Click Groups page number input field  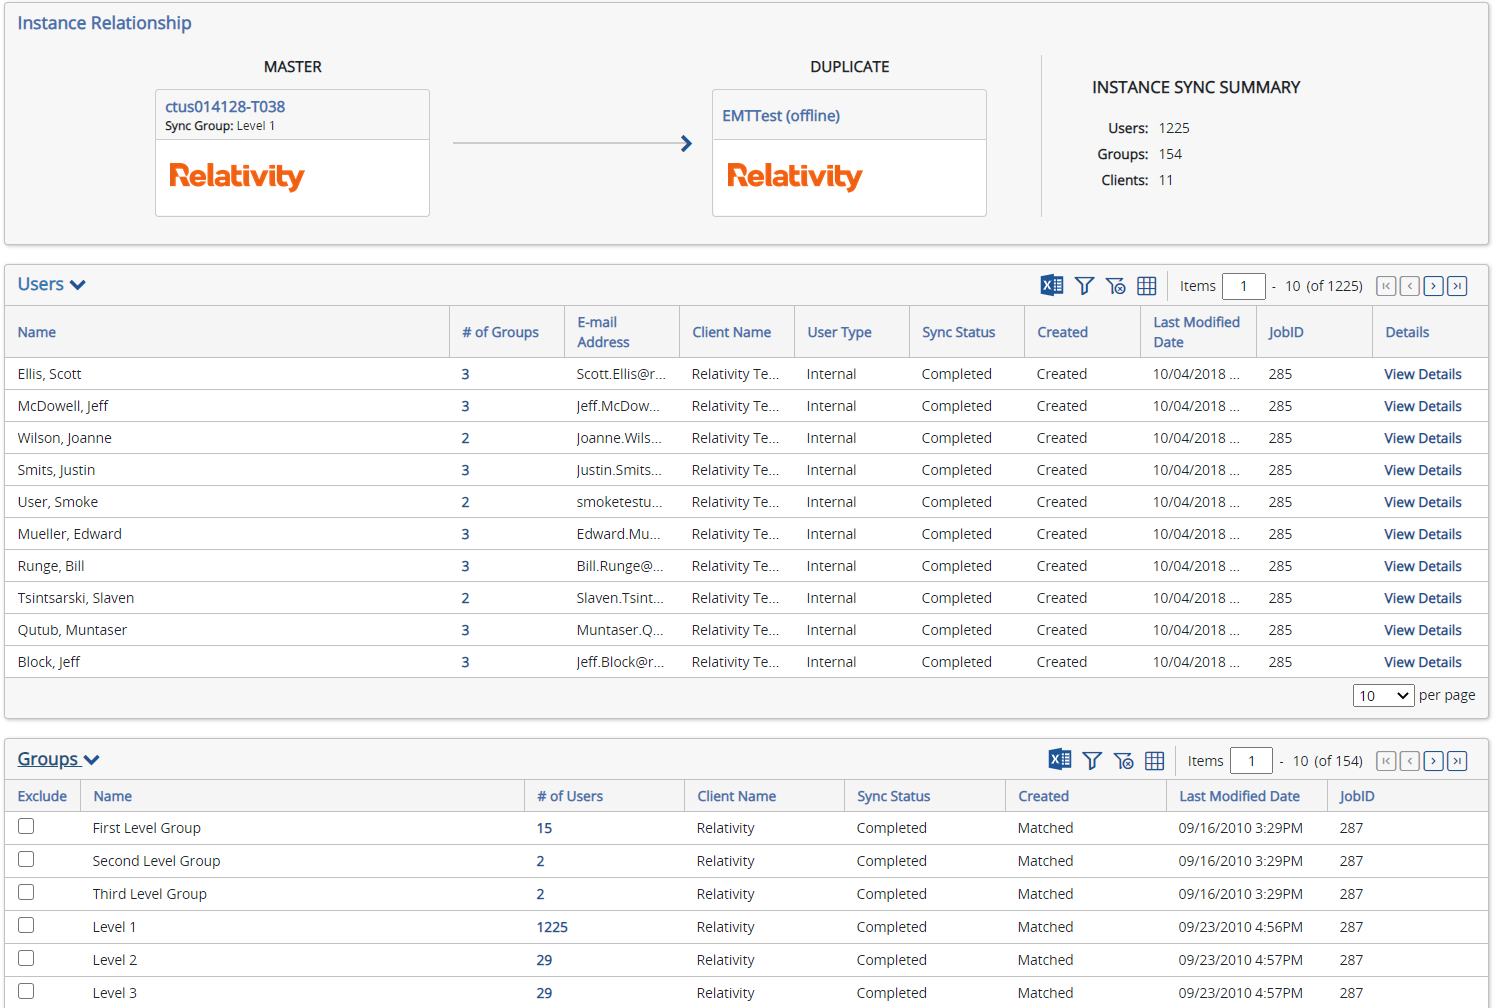[1251, 761]
